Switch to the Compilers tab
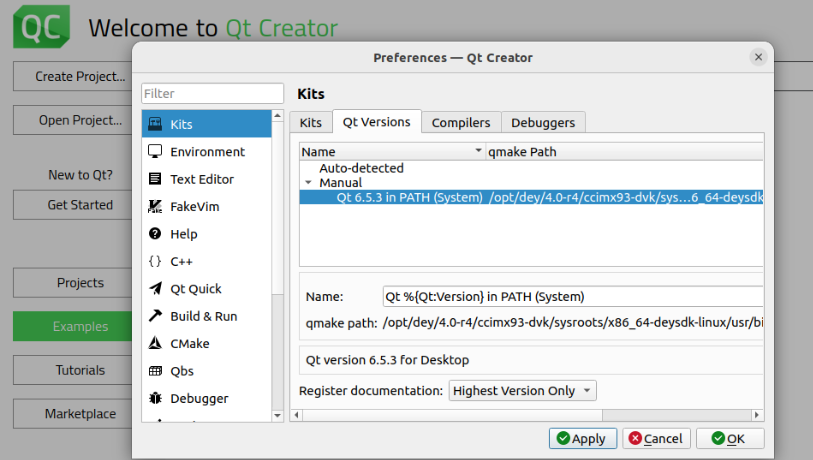813x460 pixels. 461,122
